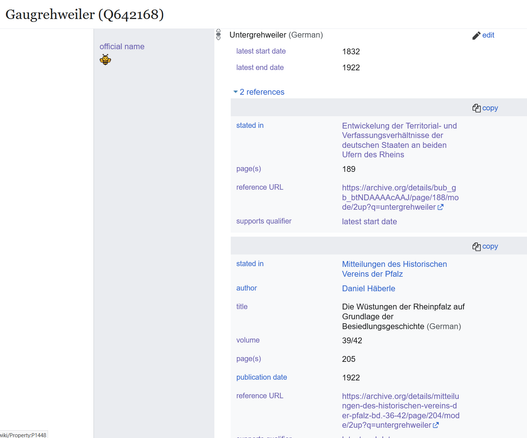This screenshot has width=527, height=438.
Task: Open the Entwickelung der Territorial- source link
Action: 399,140
